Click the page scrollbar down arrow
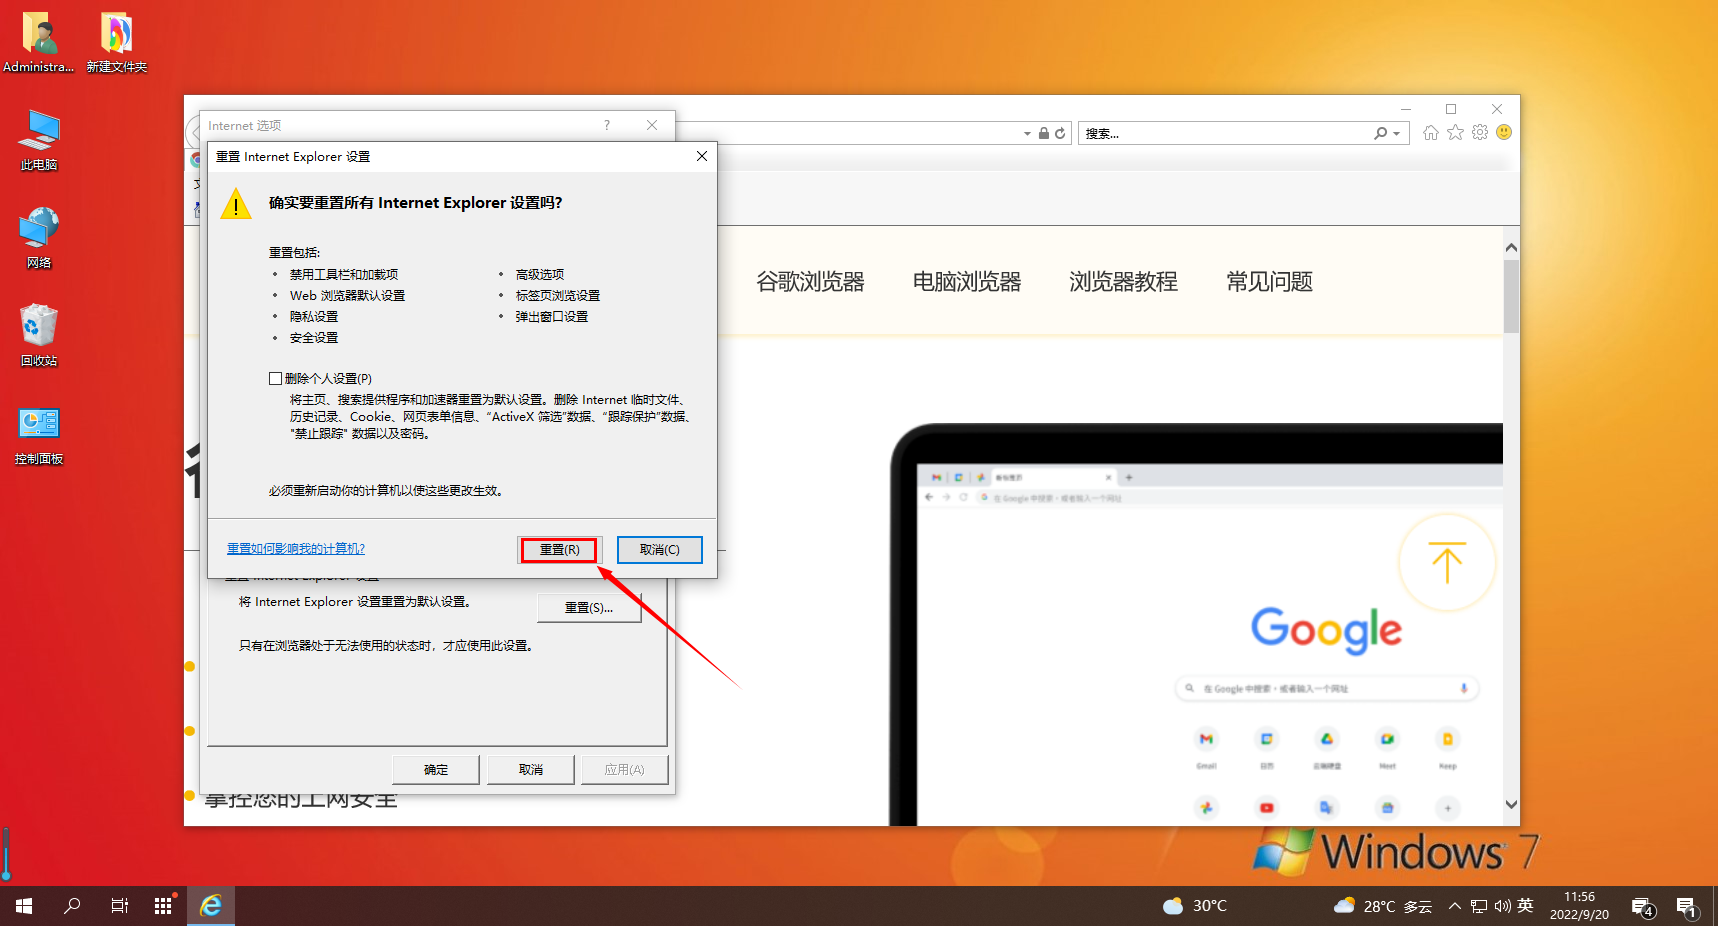 1511,804
